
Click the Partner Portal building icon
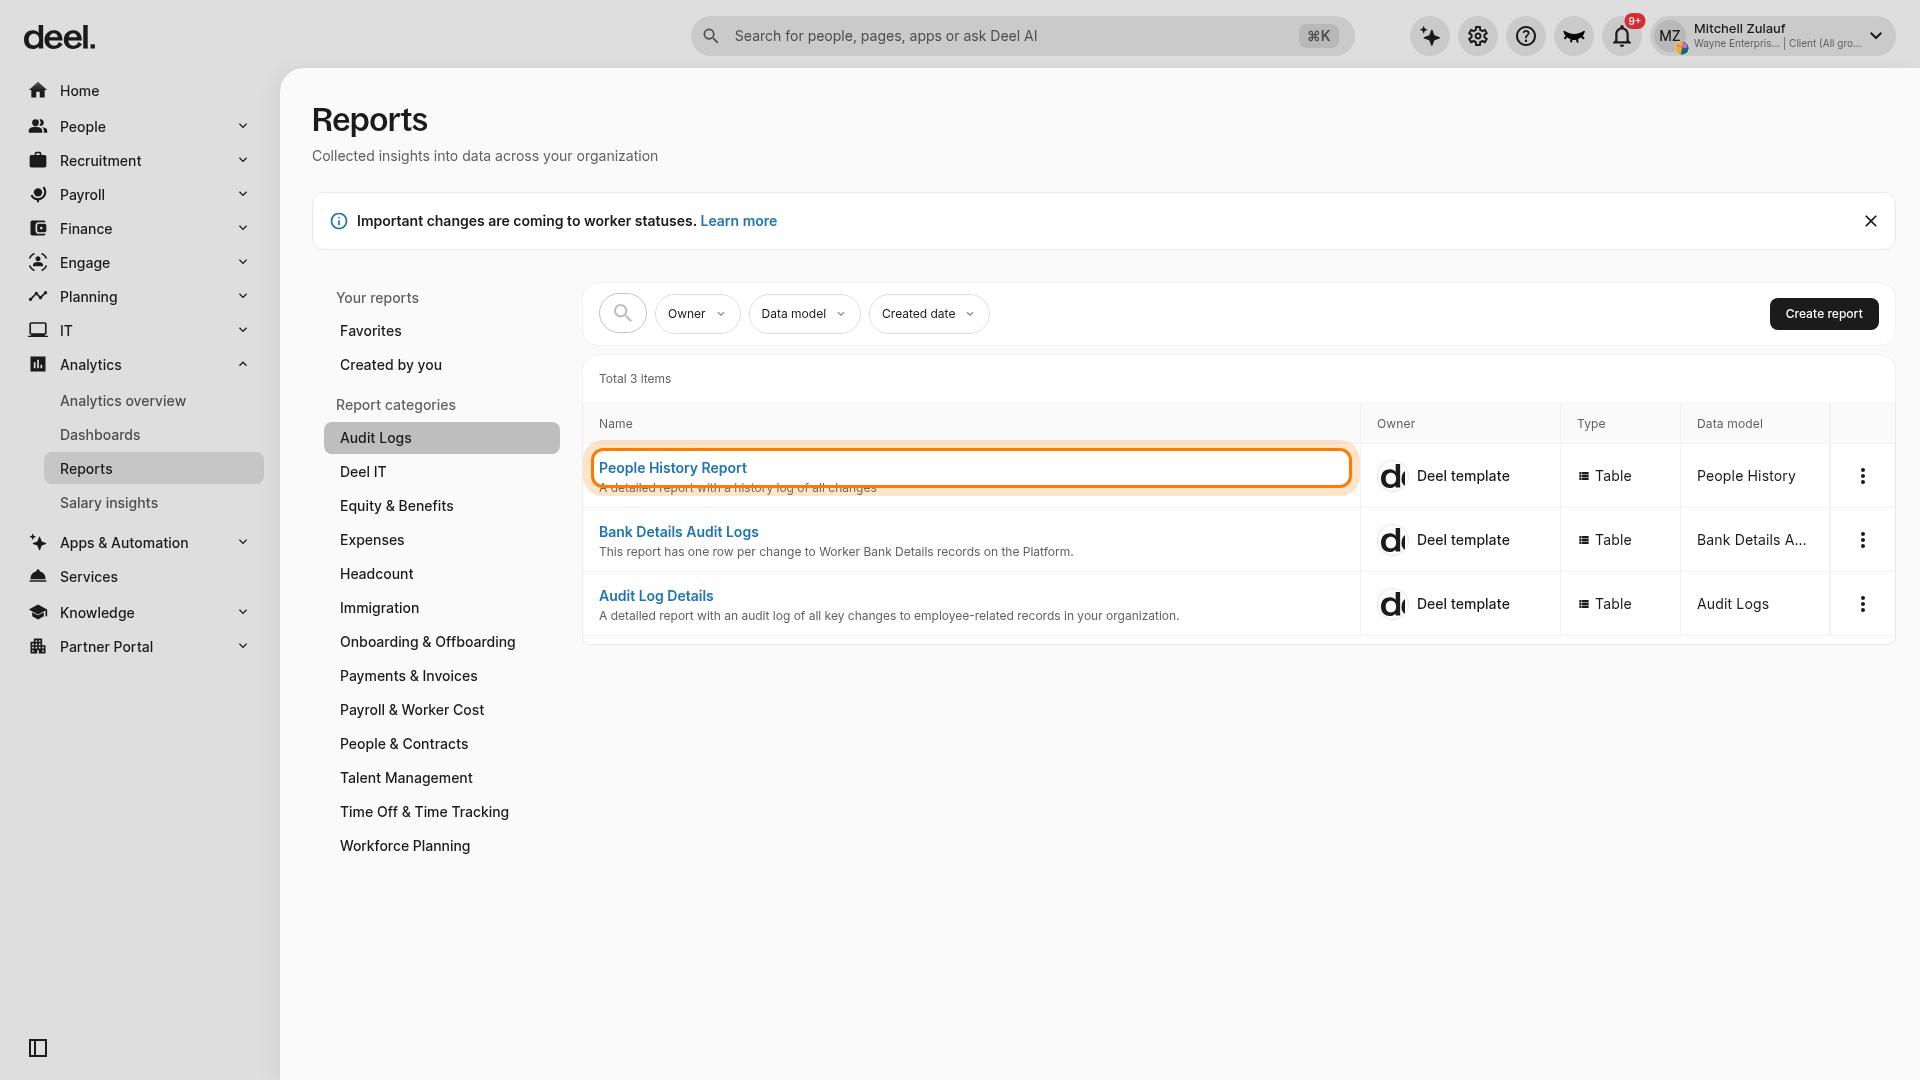(38, 647)
